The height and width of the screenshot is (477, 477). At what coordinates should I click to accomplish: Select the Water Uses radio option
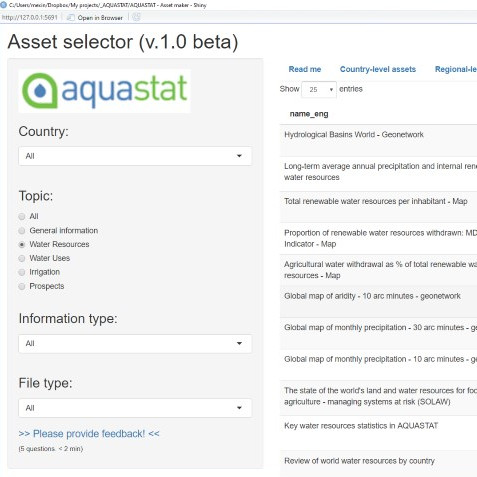click(22, 258)
